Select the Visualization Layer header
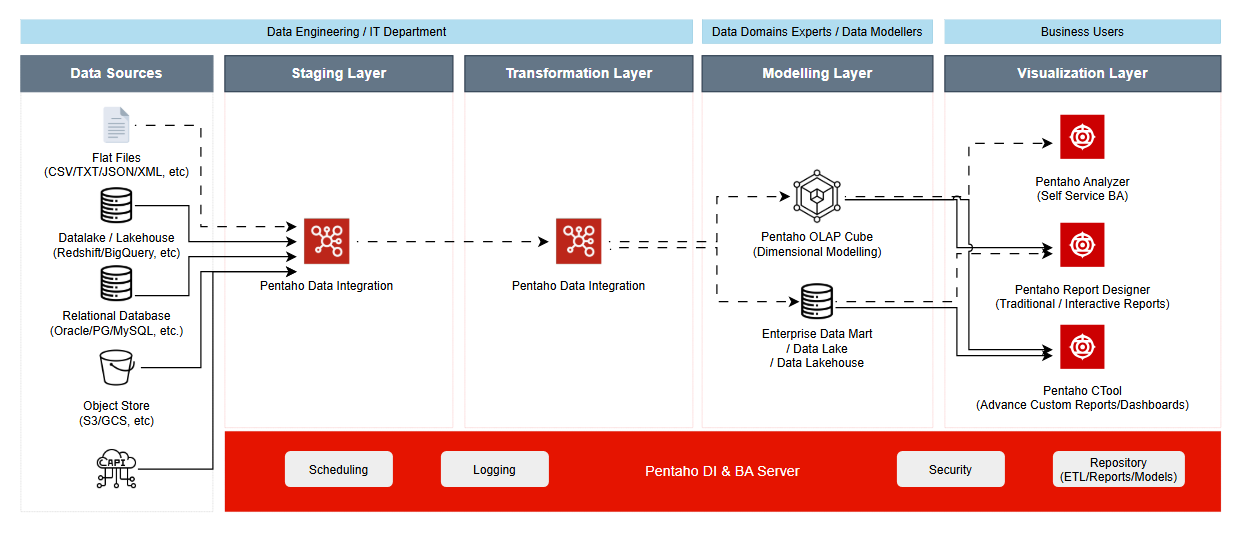The image size is (1242, 533). [1083, 73]
